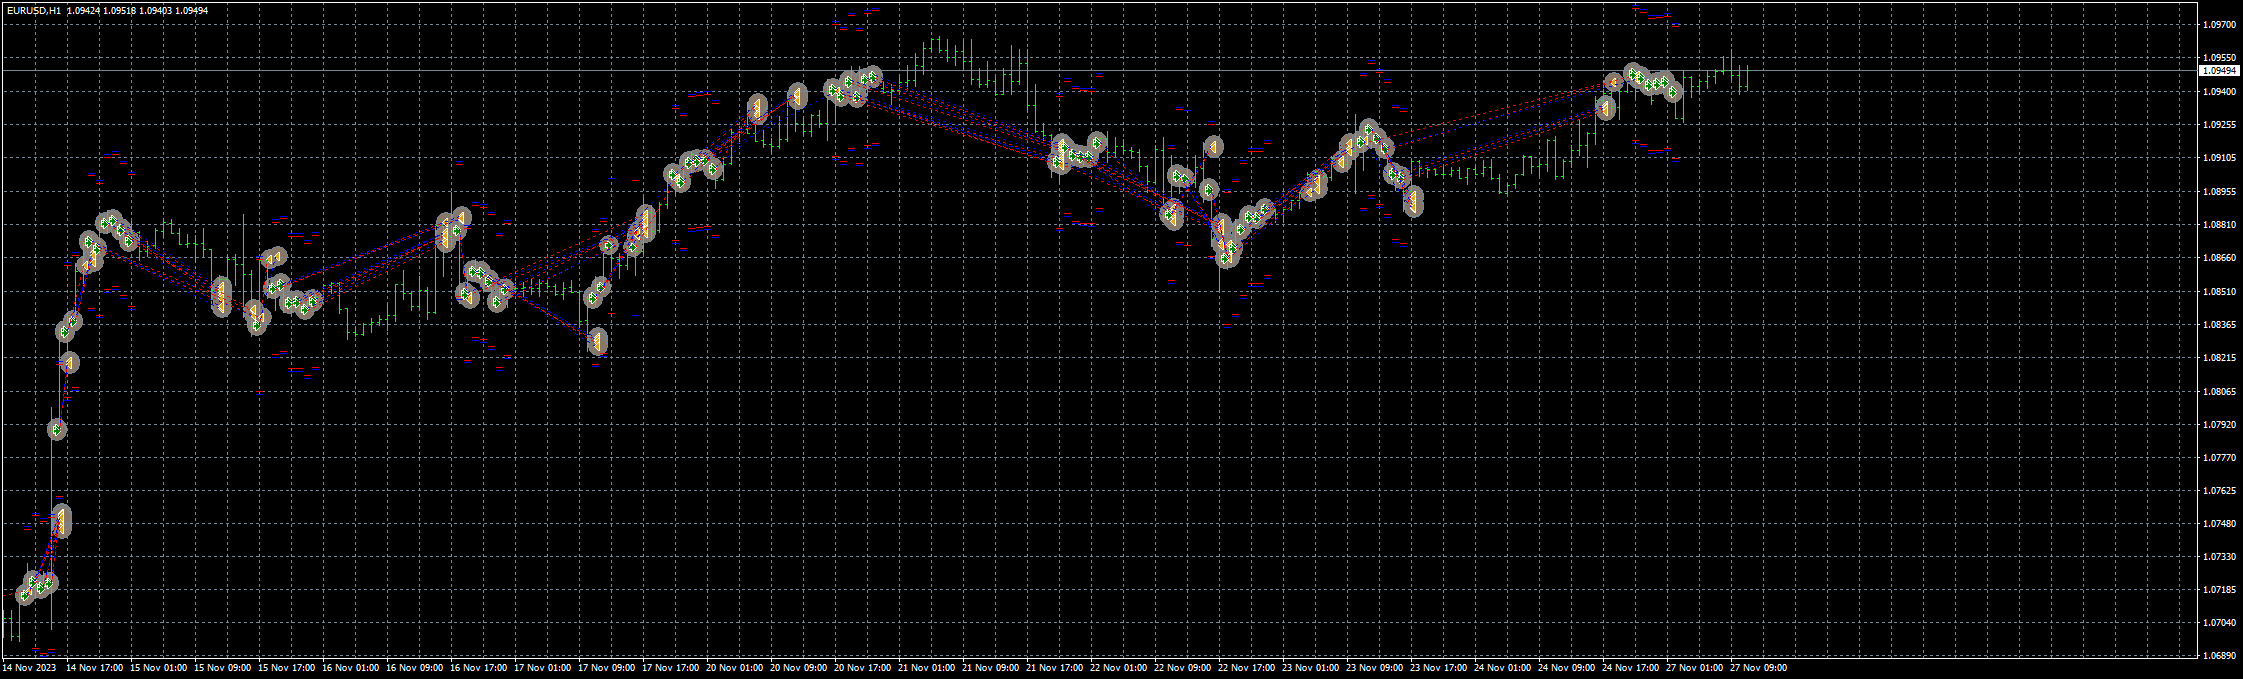Screen dimensions: 2243x679
Task: Click time axis label 17 Nov 17:00
Action: 670,667
